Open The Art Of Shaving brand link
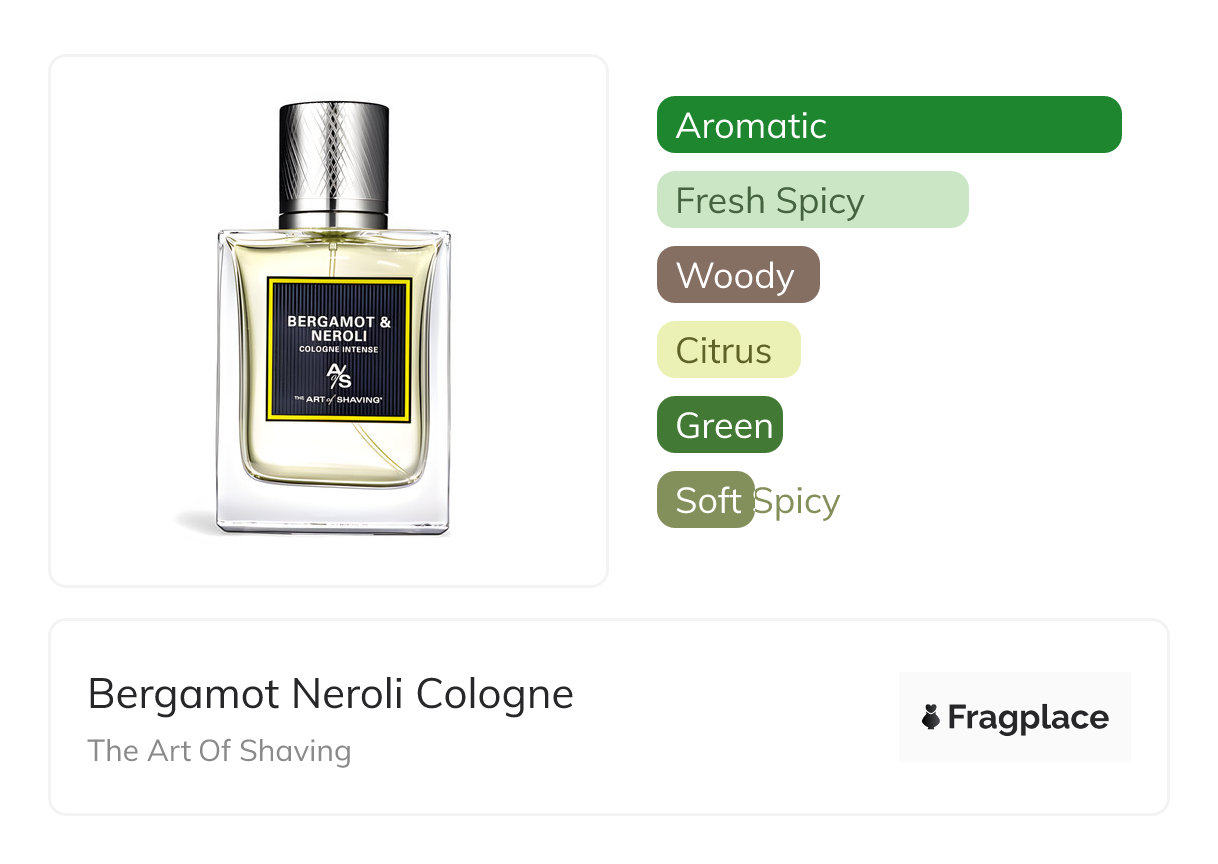Screen dimensions: 1218x864 pyautogui.click(x=219, y=751)
